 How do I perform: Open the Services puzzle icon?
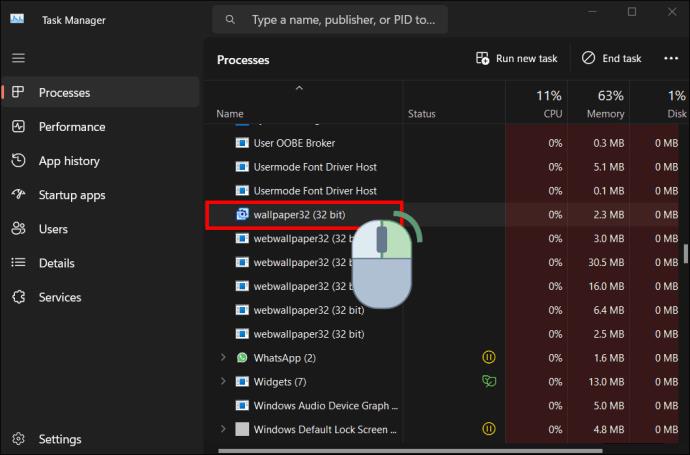click(x=18, y=297)
